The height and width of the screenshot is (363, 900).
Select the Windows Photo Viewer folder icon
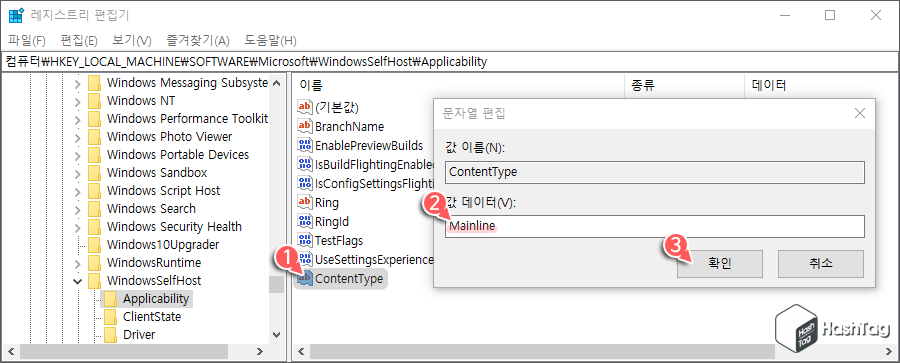[95, 137]
